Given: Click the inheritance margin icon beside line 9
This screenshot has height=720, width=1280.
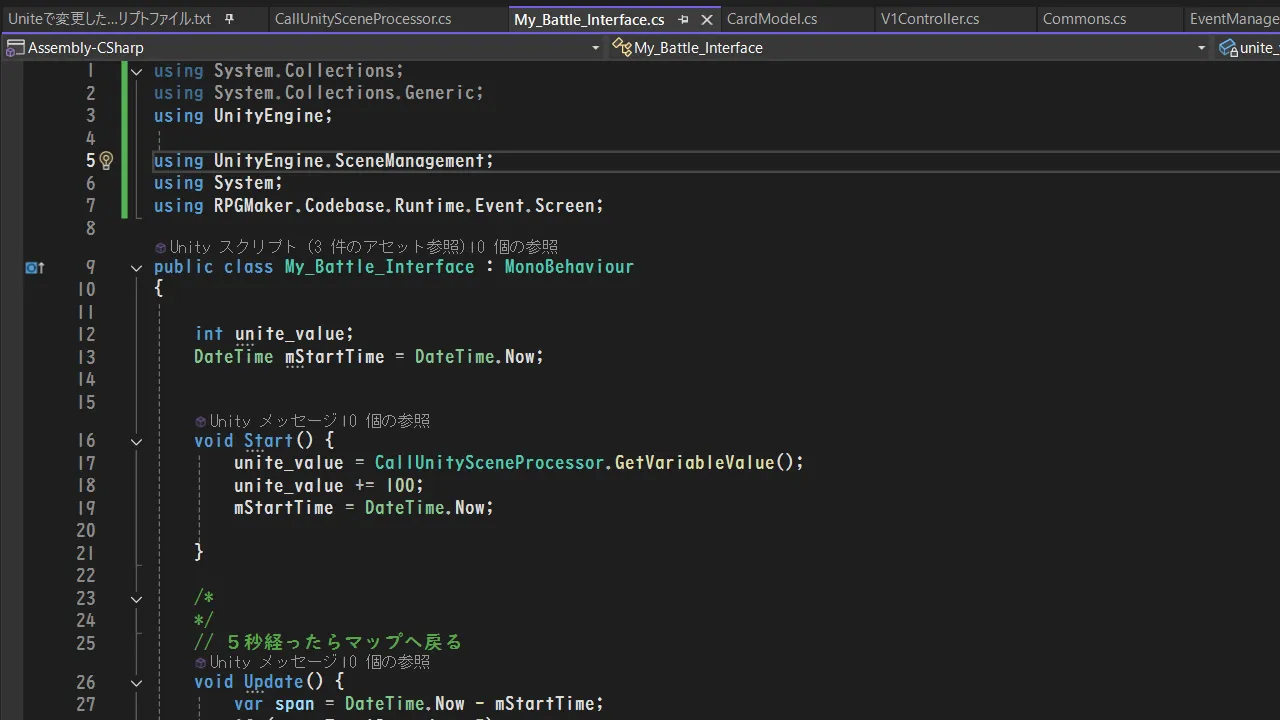Looking at the screenshot, I should 35,267.
